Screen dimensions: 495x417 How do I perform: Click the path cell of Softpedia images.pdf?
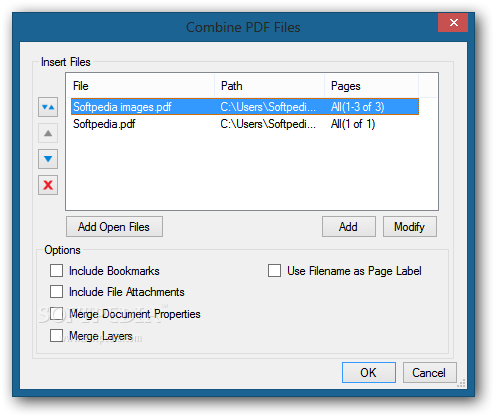pos(268,107)
